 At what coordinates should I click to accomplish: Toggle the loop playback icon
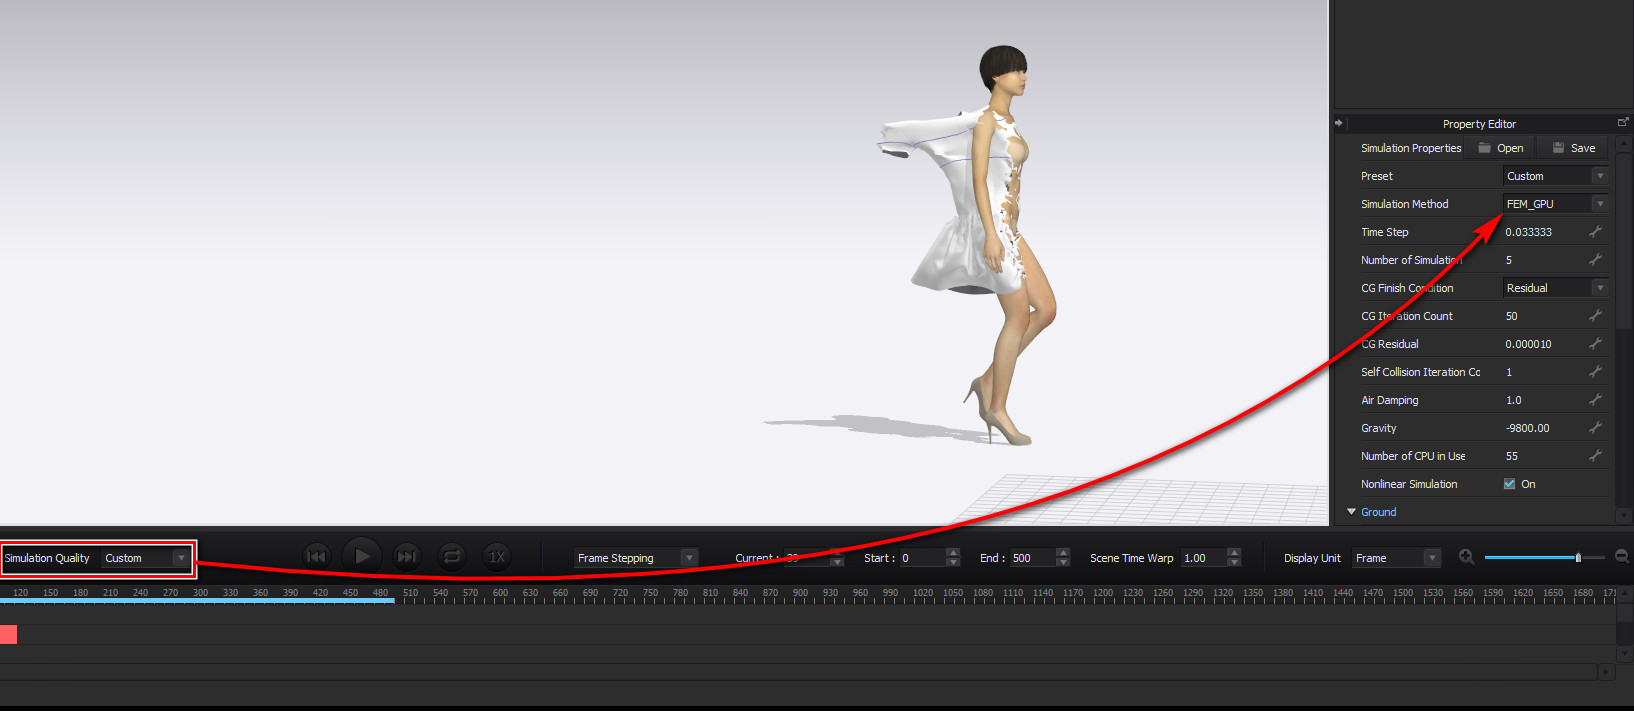point(452,557)
